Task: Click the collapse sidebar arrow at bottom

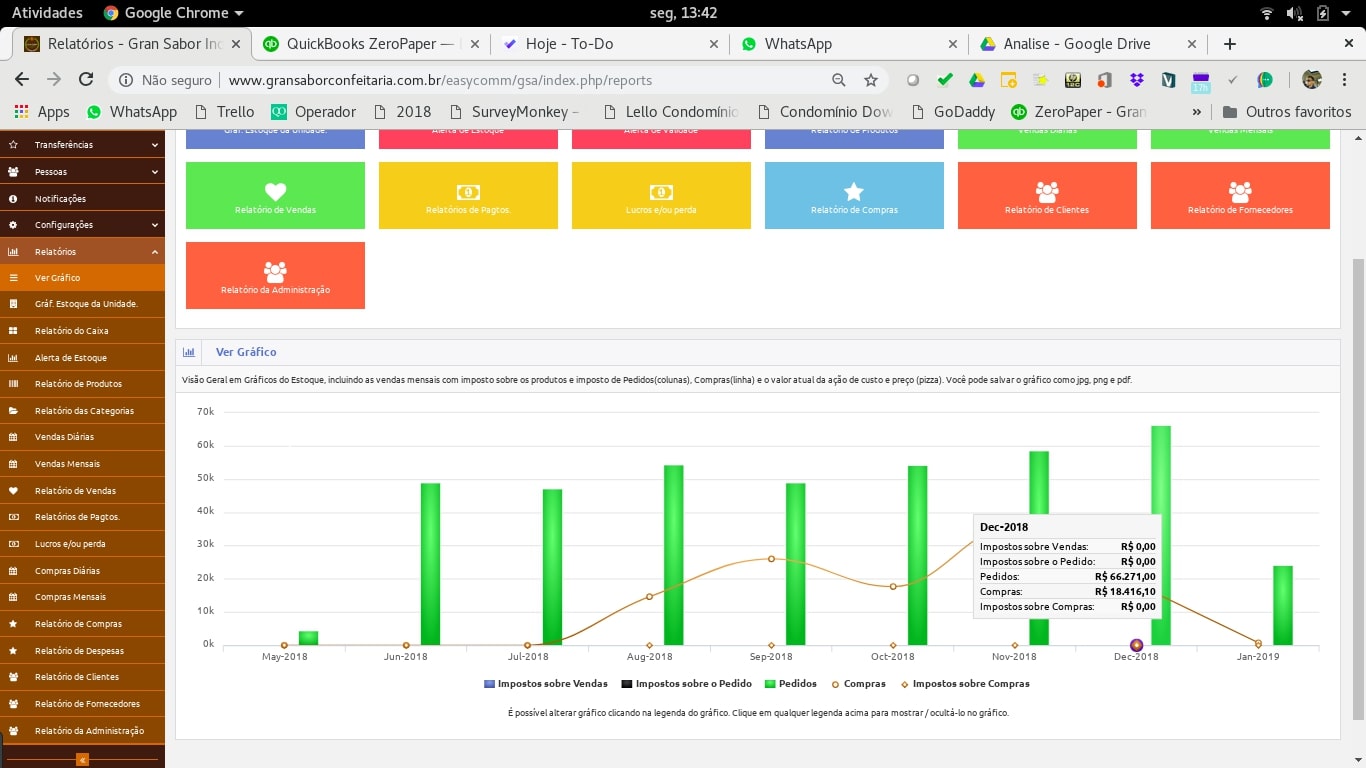Action: click(83, 759)
